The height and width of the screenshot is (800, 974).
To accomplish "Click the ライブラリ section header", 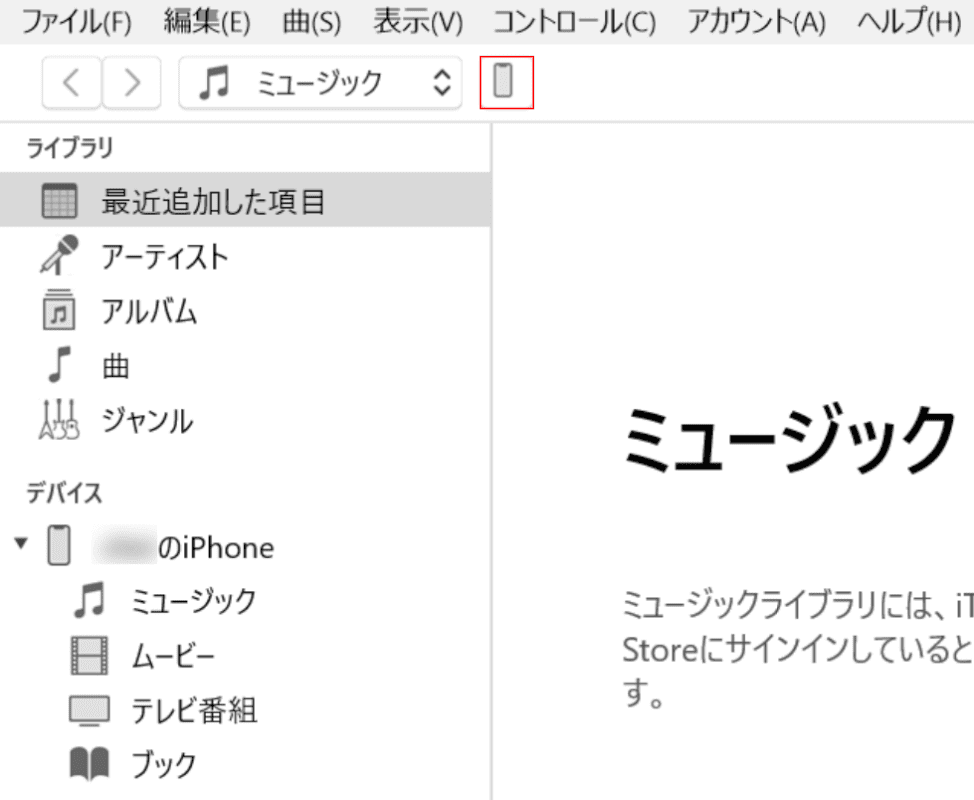I will 70,148.
